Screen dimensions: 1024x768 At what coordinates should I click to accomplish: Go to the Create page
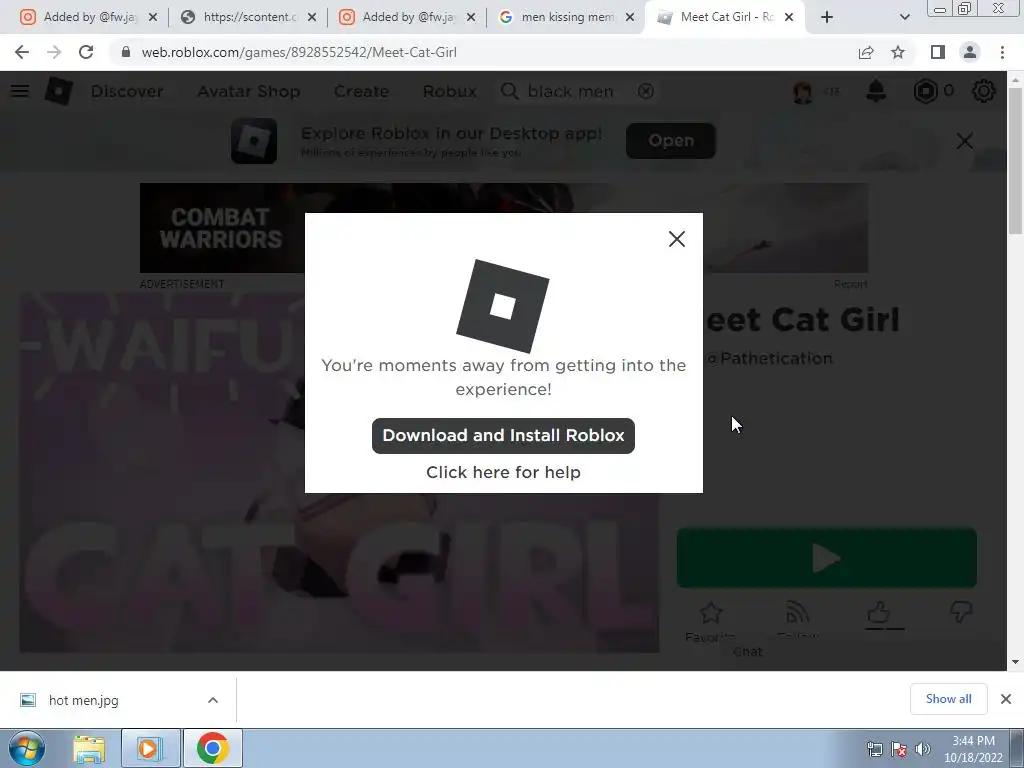pos(361,91)
